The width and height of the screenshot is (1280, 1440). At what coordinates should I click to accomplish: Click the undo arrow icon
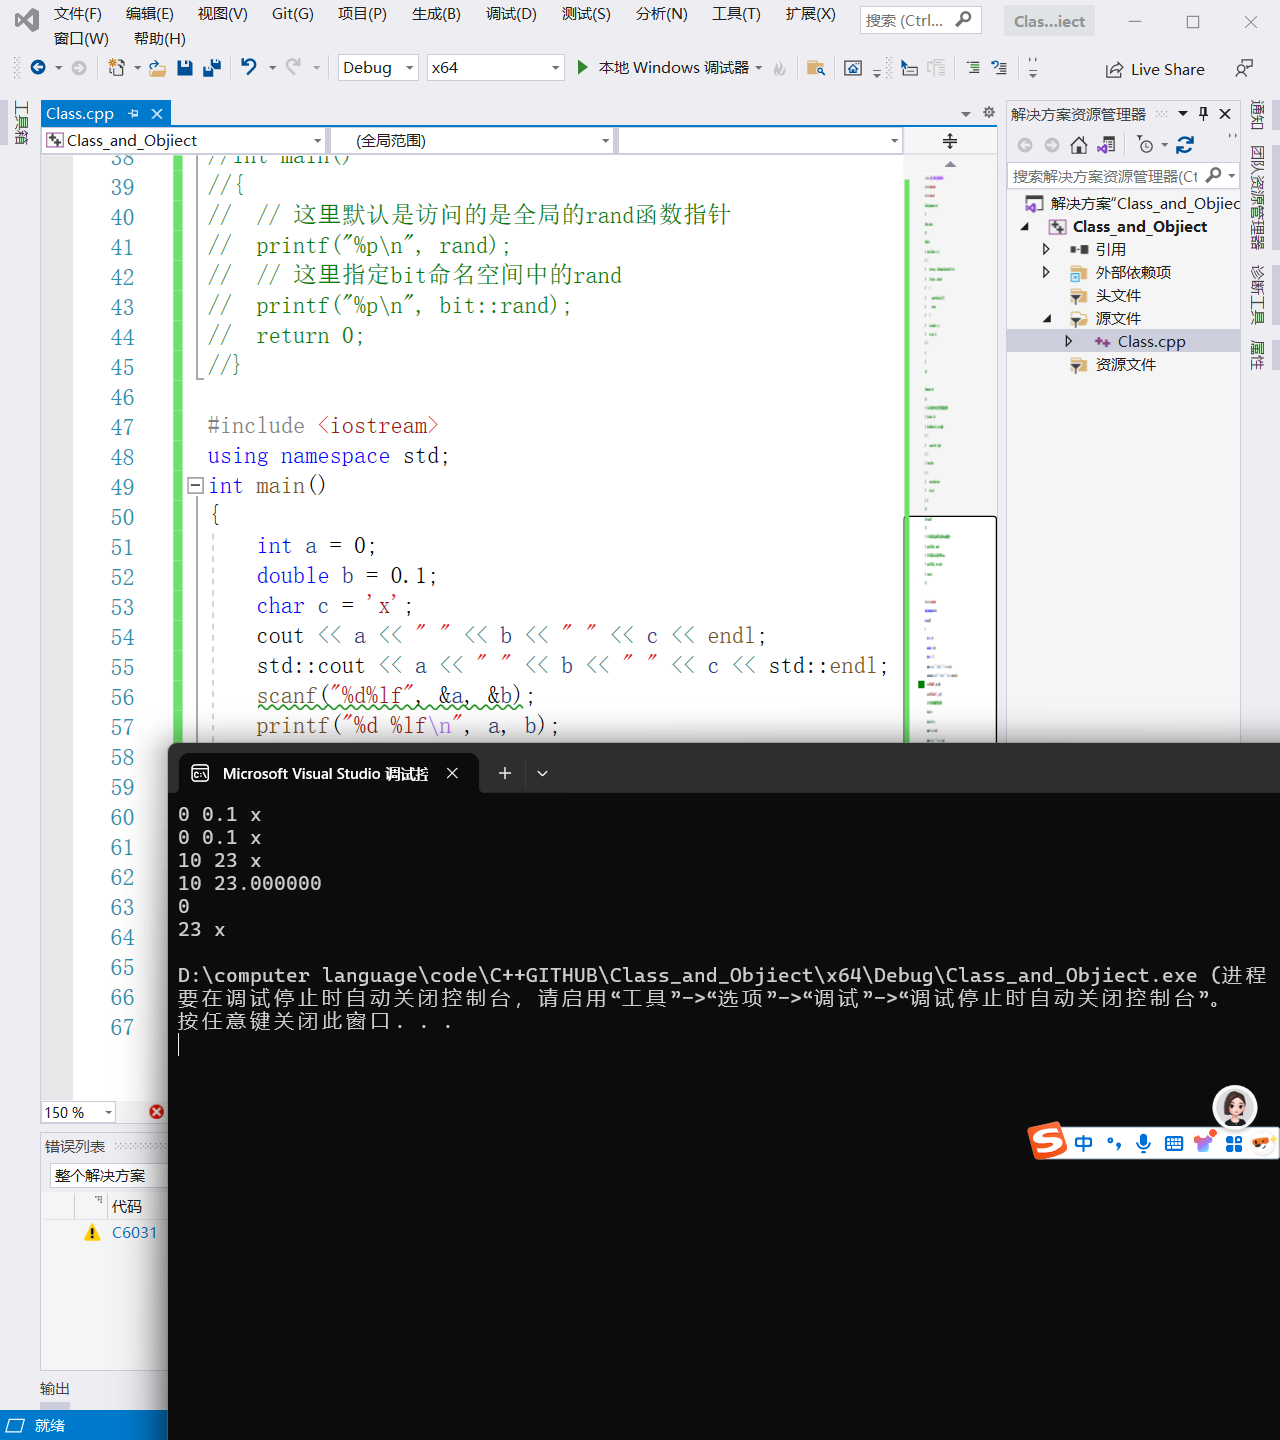pyautogui.click(x=248, y=67)
